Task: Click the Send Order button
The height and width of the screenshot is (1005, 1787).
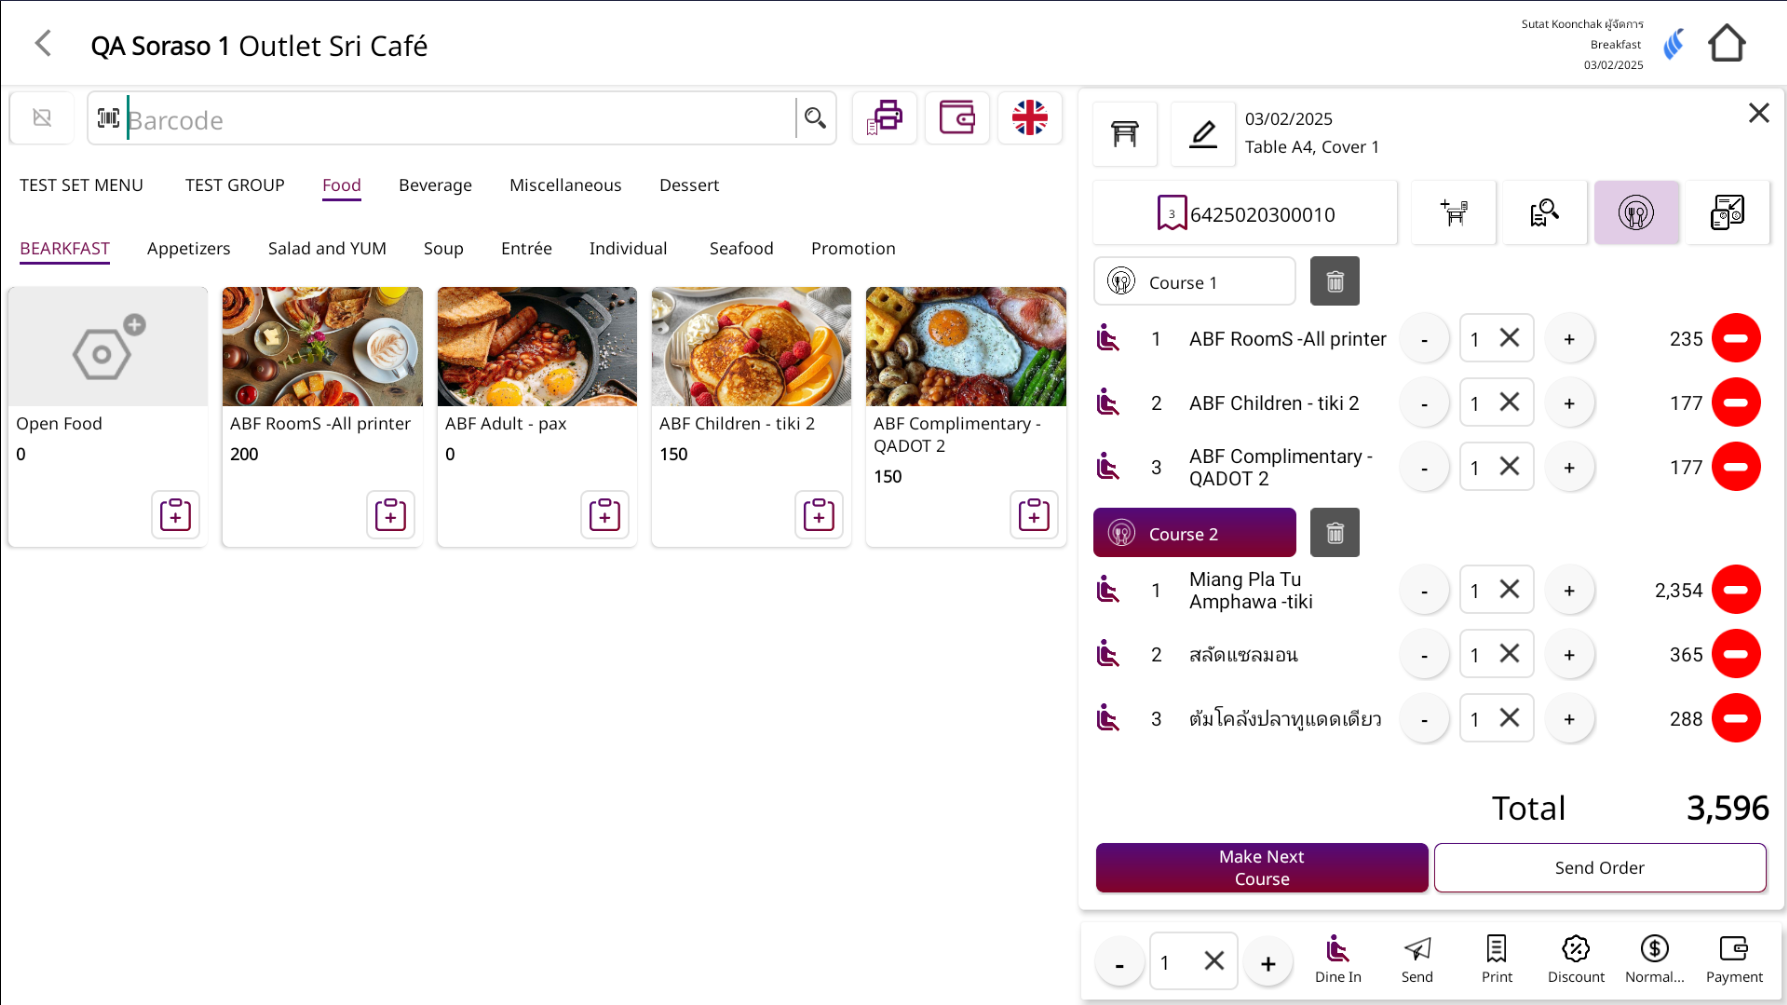Action: coord(1599,868)
